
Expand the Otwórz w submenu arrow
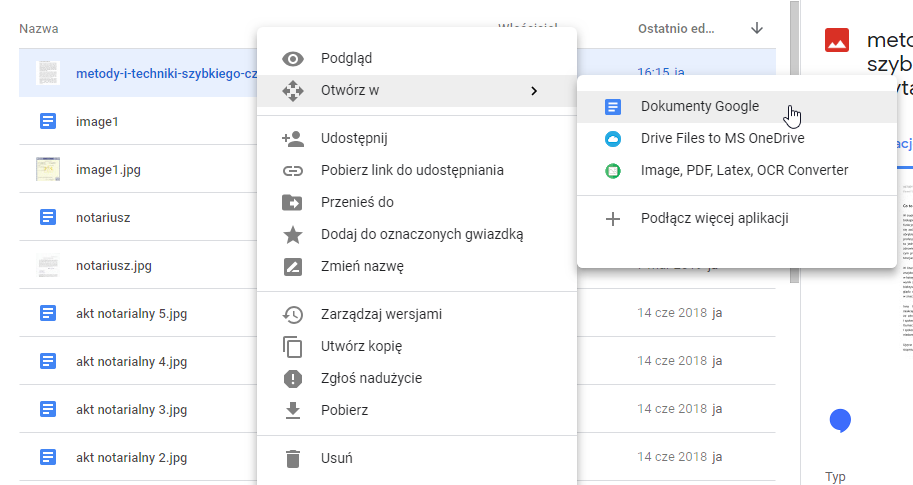click(534, 91)
